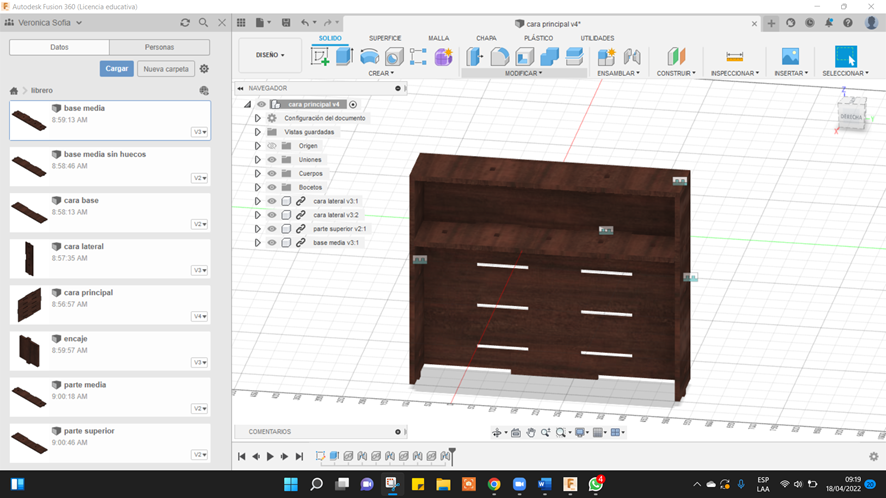This screenshot has height=498, width=886.
Task: Open the cara lateral file thumbnail
Action: click(28, 258)
